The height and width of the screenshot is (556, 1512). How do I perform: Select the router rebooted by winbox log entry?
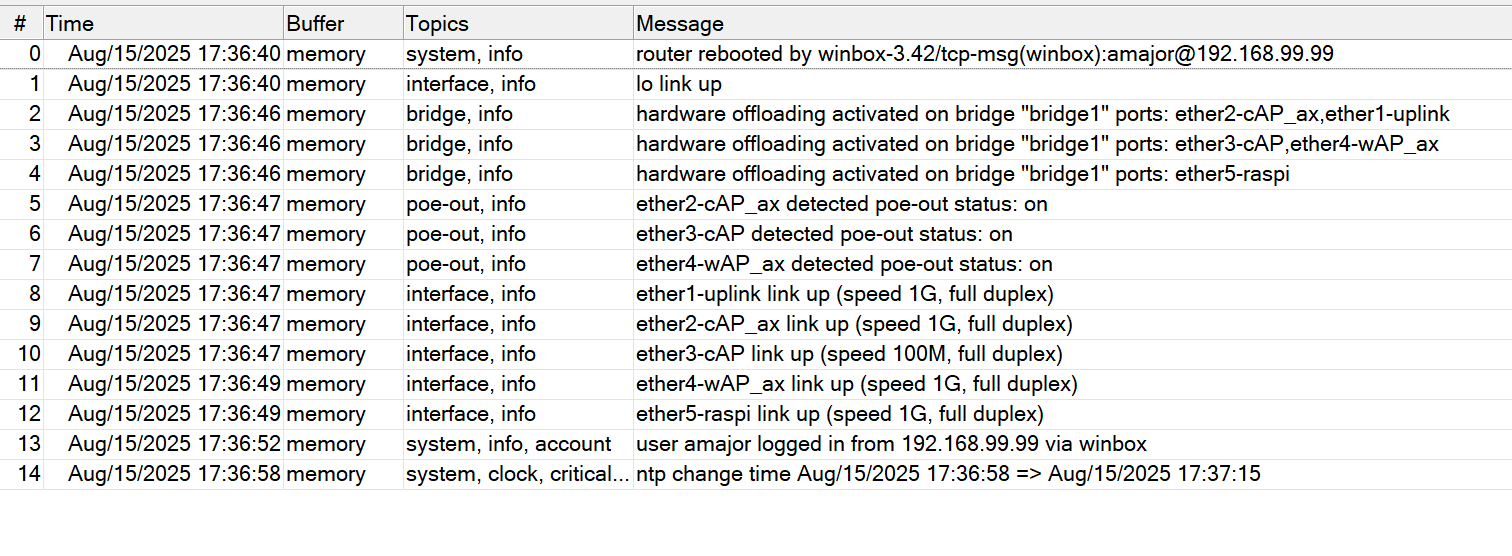[x=984, y=54]
